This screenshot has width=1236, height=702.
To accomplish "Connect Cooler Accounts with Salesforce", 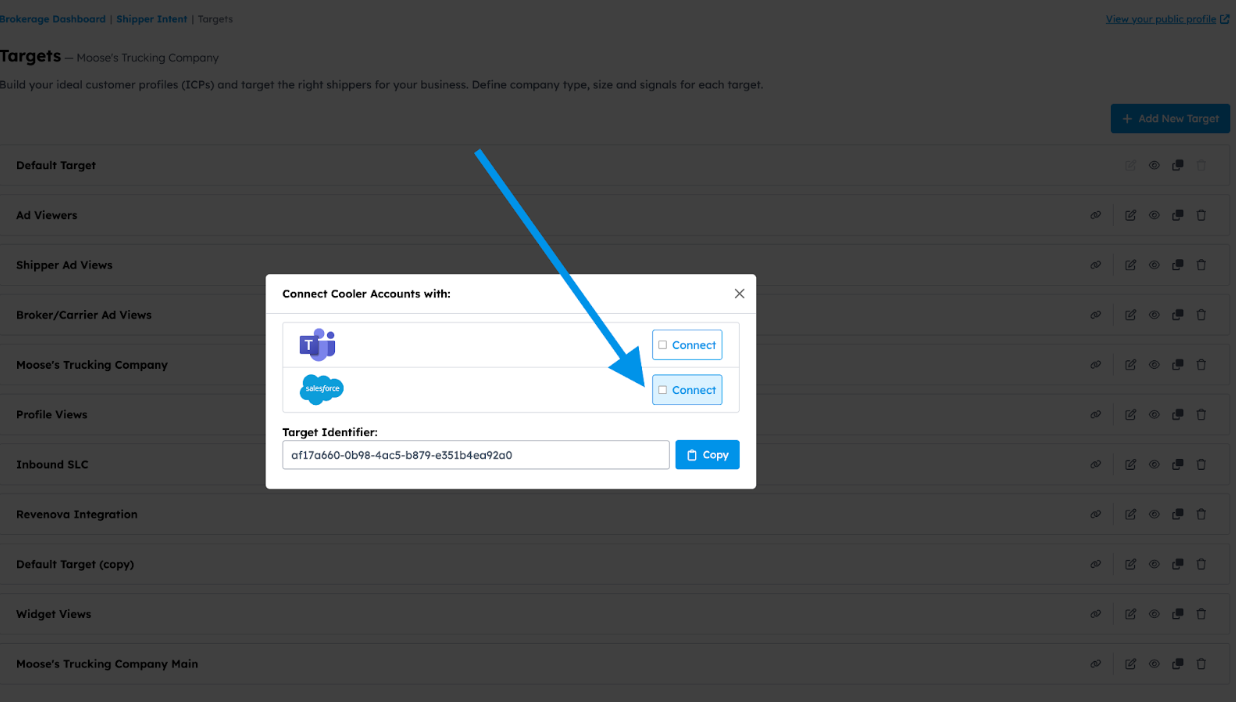I will (687, 390).
